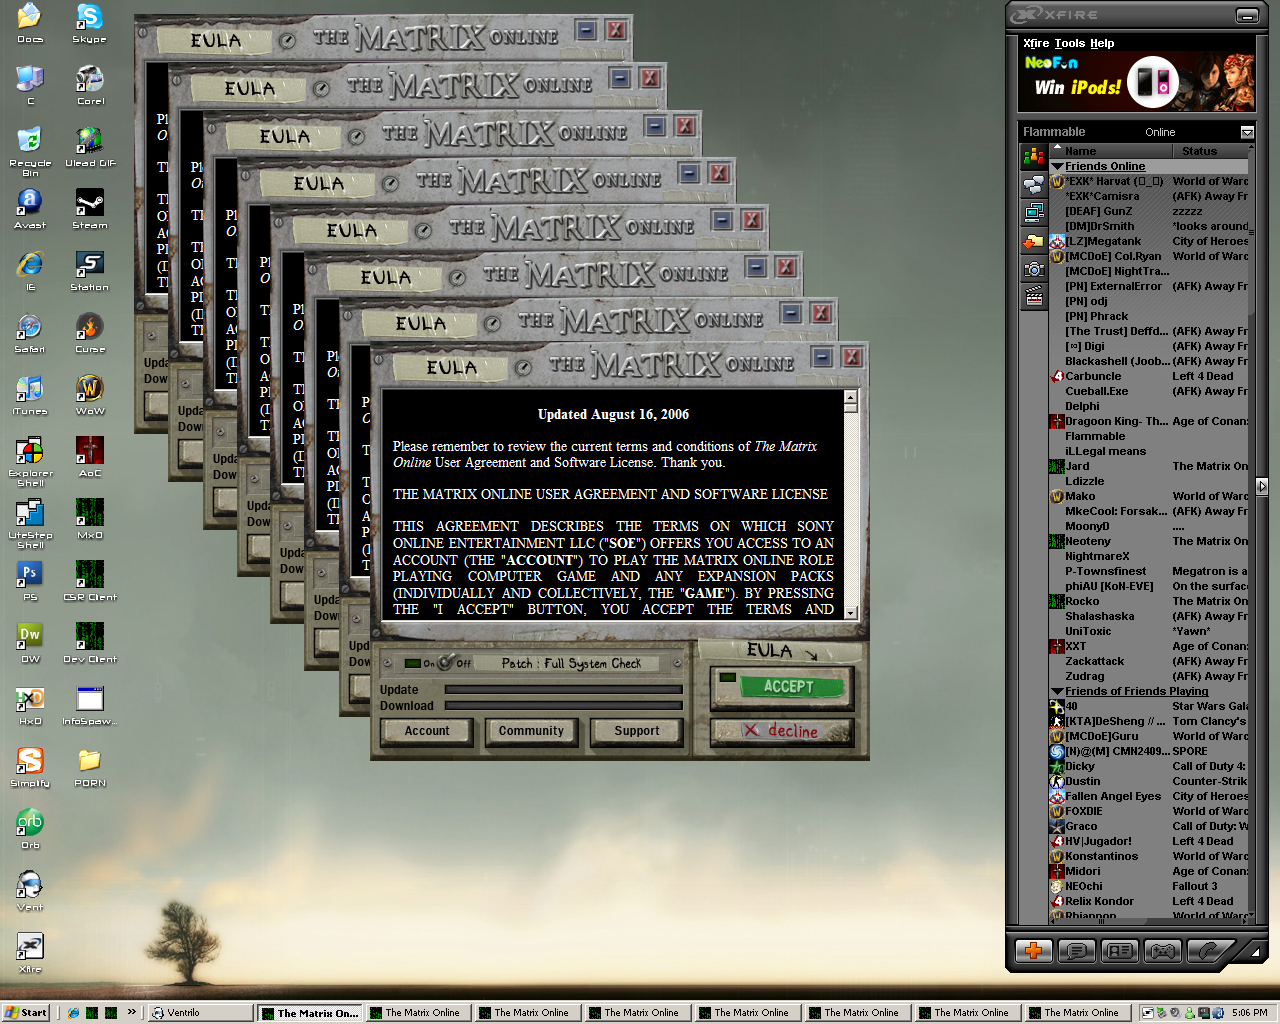1280x1024 pixels.
Task: Open the Tools menu in Xfire
Action: (x=1069, y=43)
